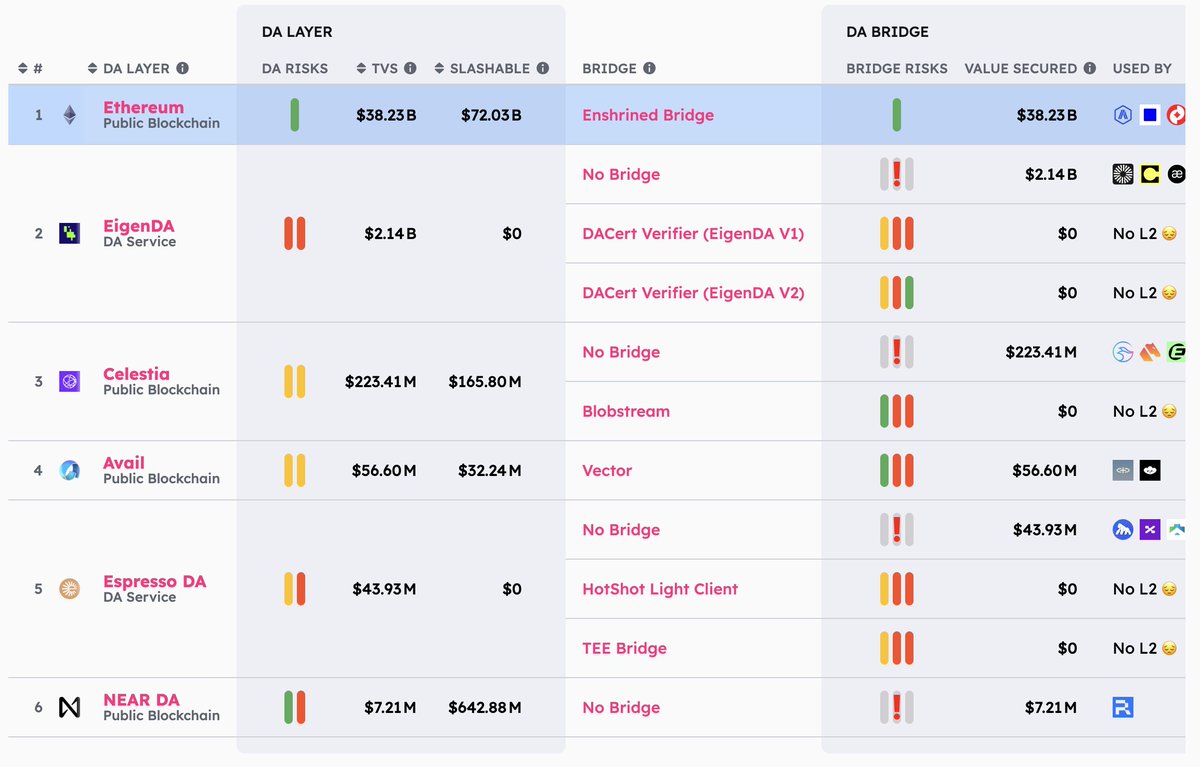Click the Avail blue logo icon
This screenshot has width=1200, height=767.
69,470
